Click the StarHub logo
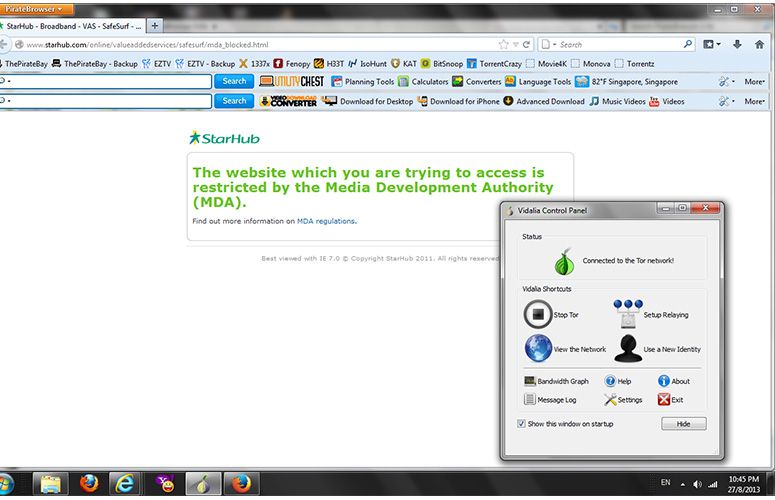This screenshot has width=775, height=500. pos(224,138)
